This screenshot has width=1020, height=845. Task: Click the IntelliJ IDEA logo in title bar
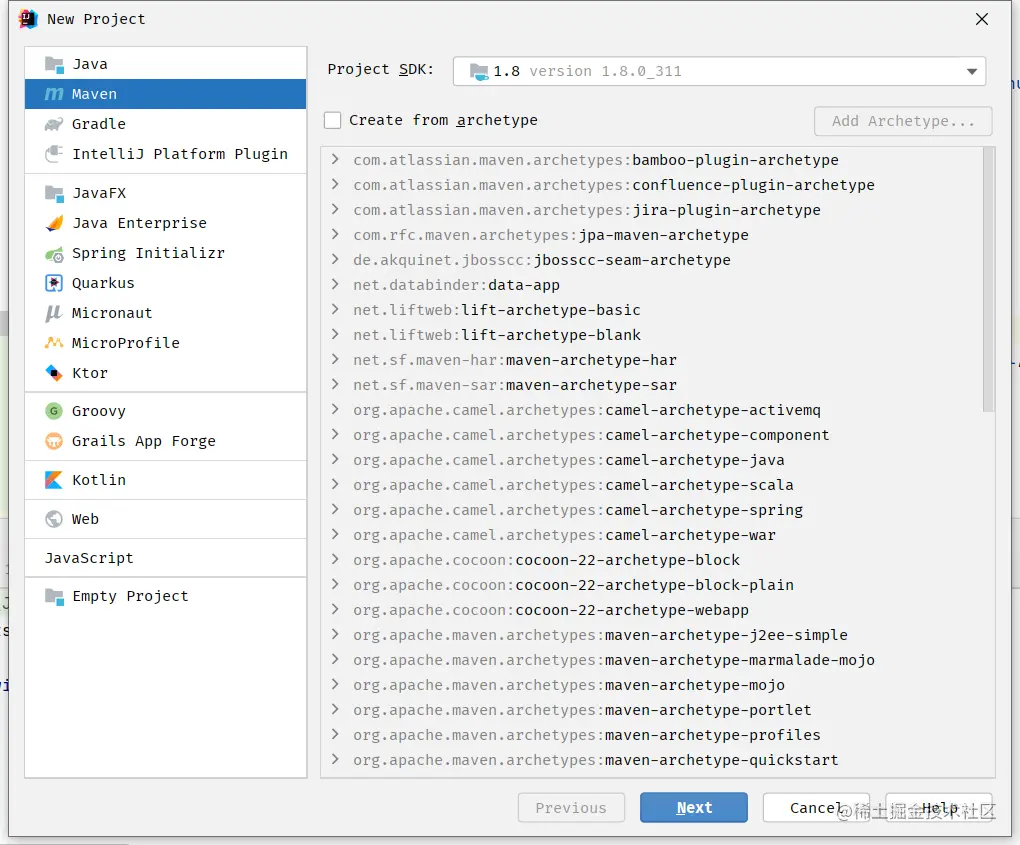coord(28,19)
